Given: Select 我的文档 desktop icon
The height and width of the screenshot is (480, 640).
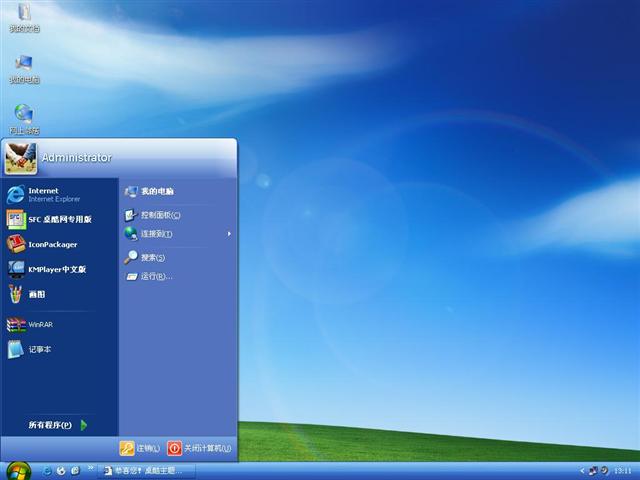Looking at the screenshot, I should [24, 17].
